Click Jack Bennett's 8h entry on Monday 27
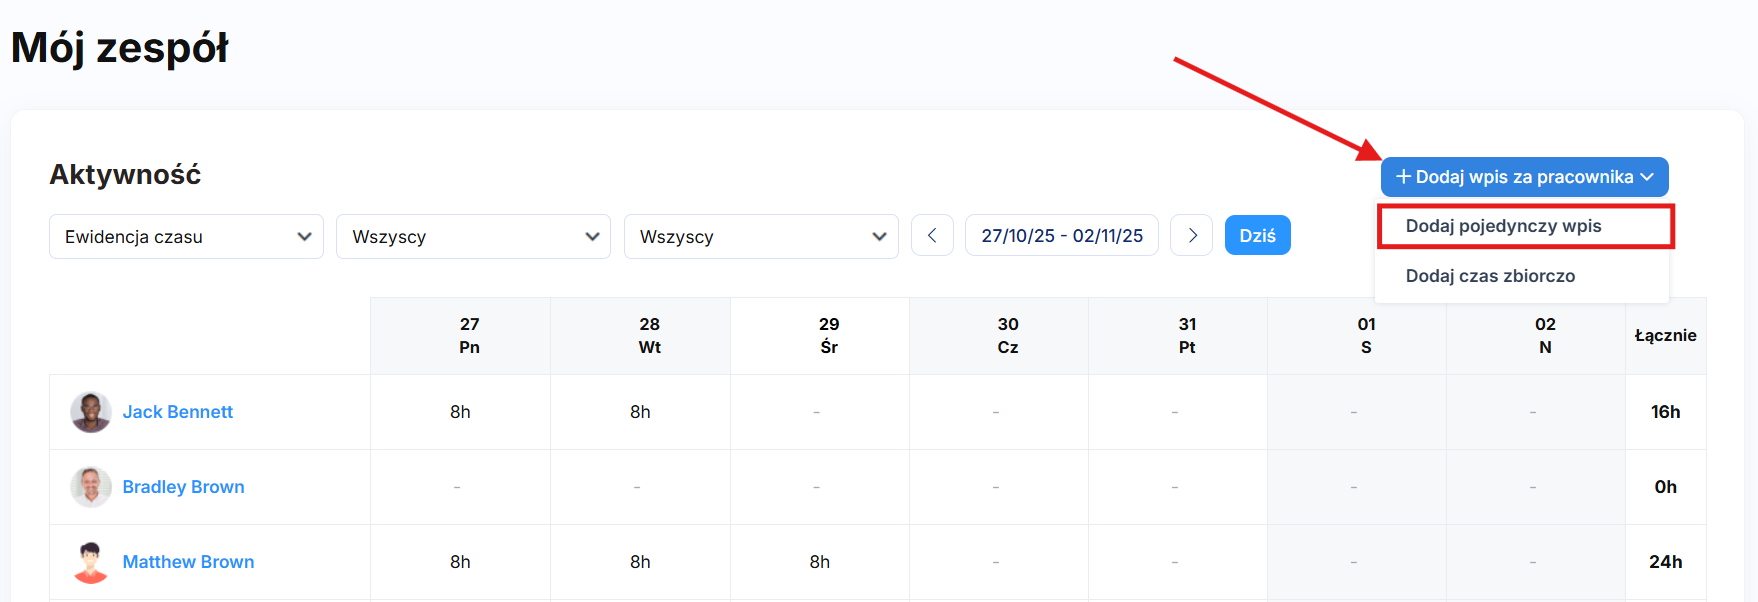 (x=460, y=412)
